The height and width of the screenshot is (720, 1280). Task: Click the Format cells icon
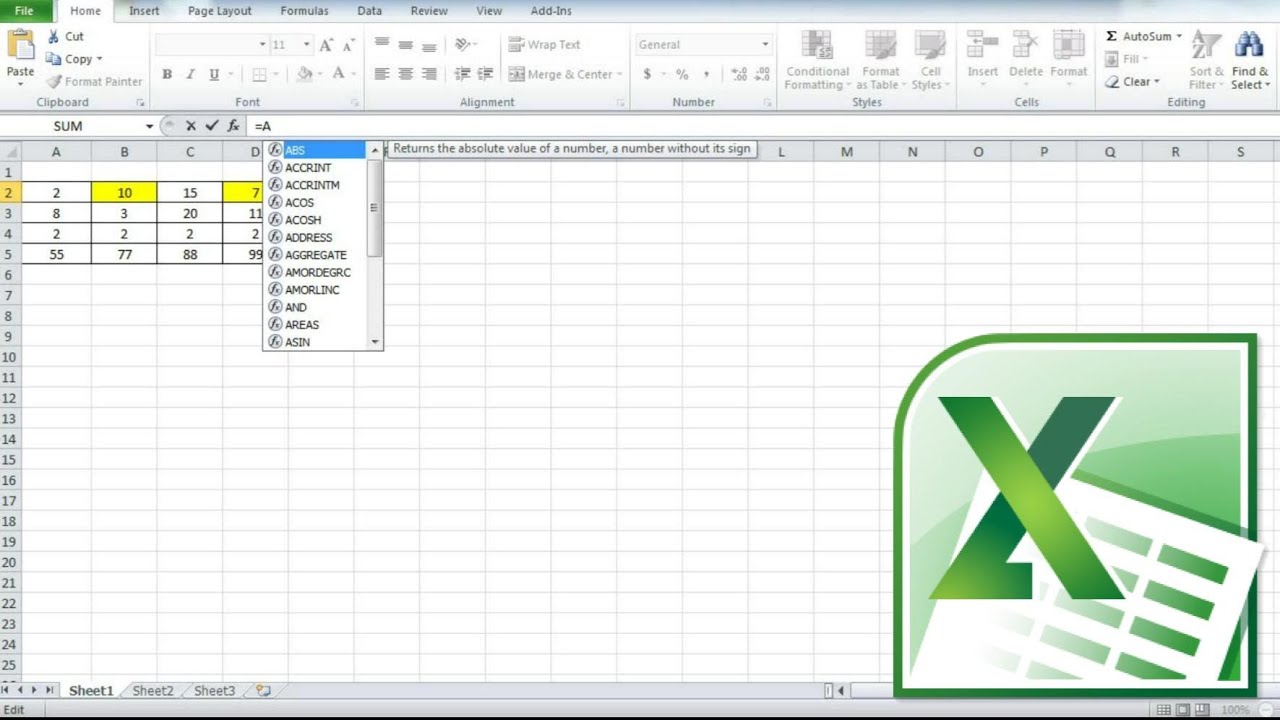click(1068, 46)
